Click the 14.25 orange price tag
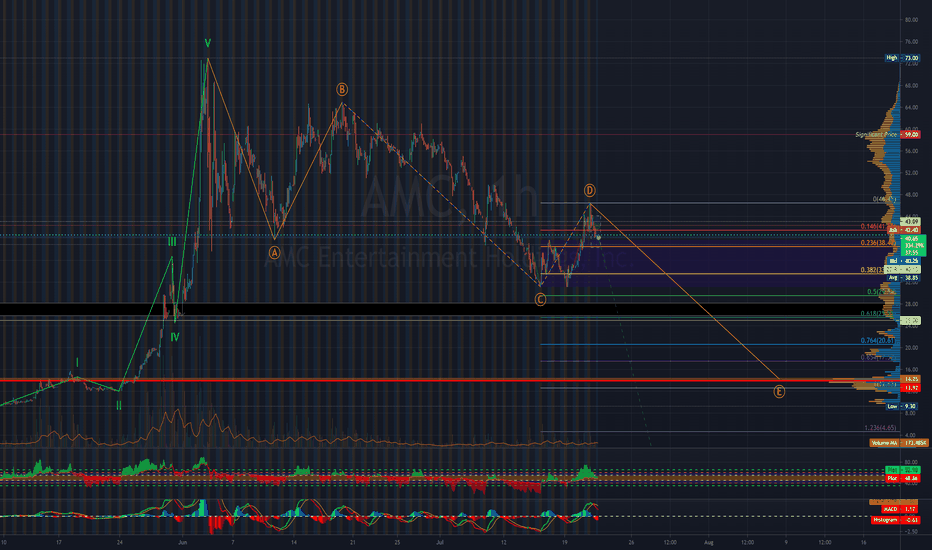 pos(911,379)
